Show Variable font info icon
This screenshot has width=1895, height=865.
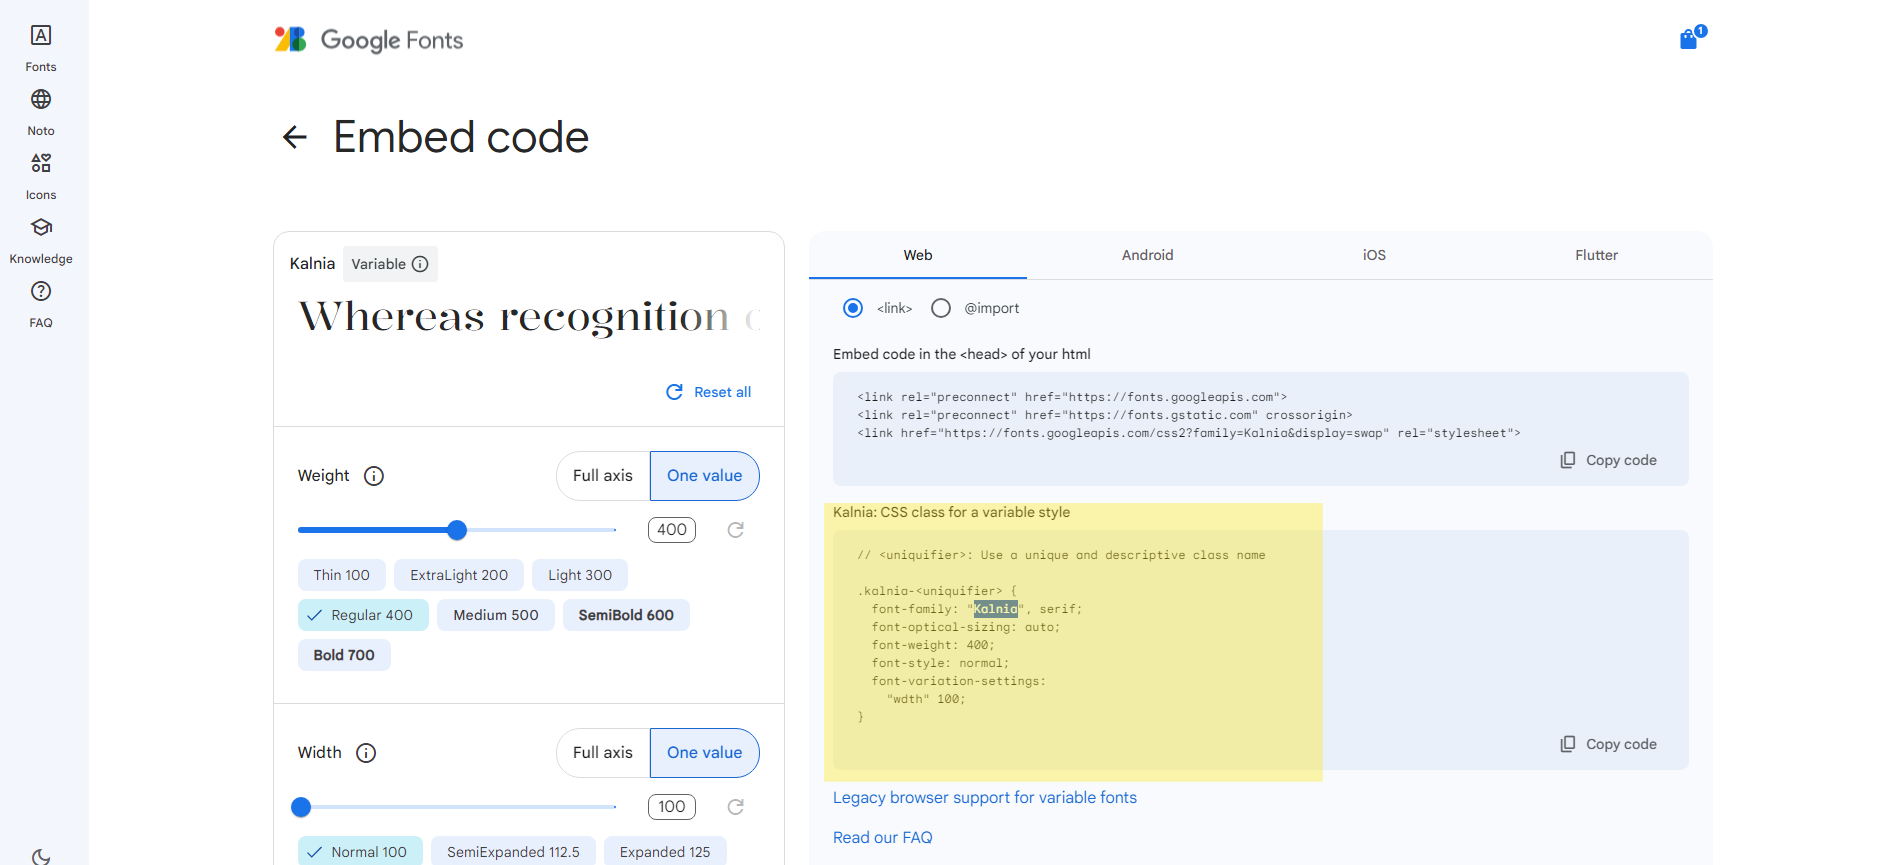pyautogui.click(x=420, y=264)
